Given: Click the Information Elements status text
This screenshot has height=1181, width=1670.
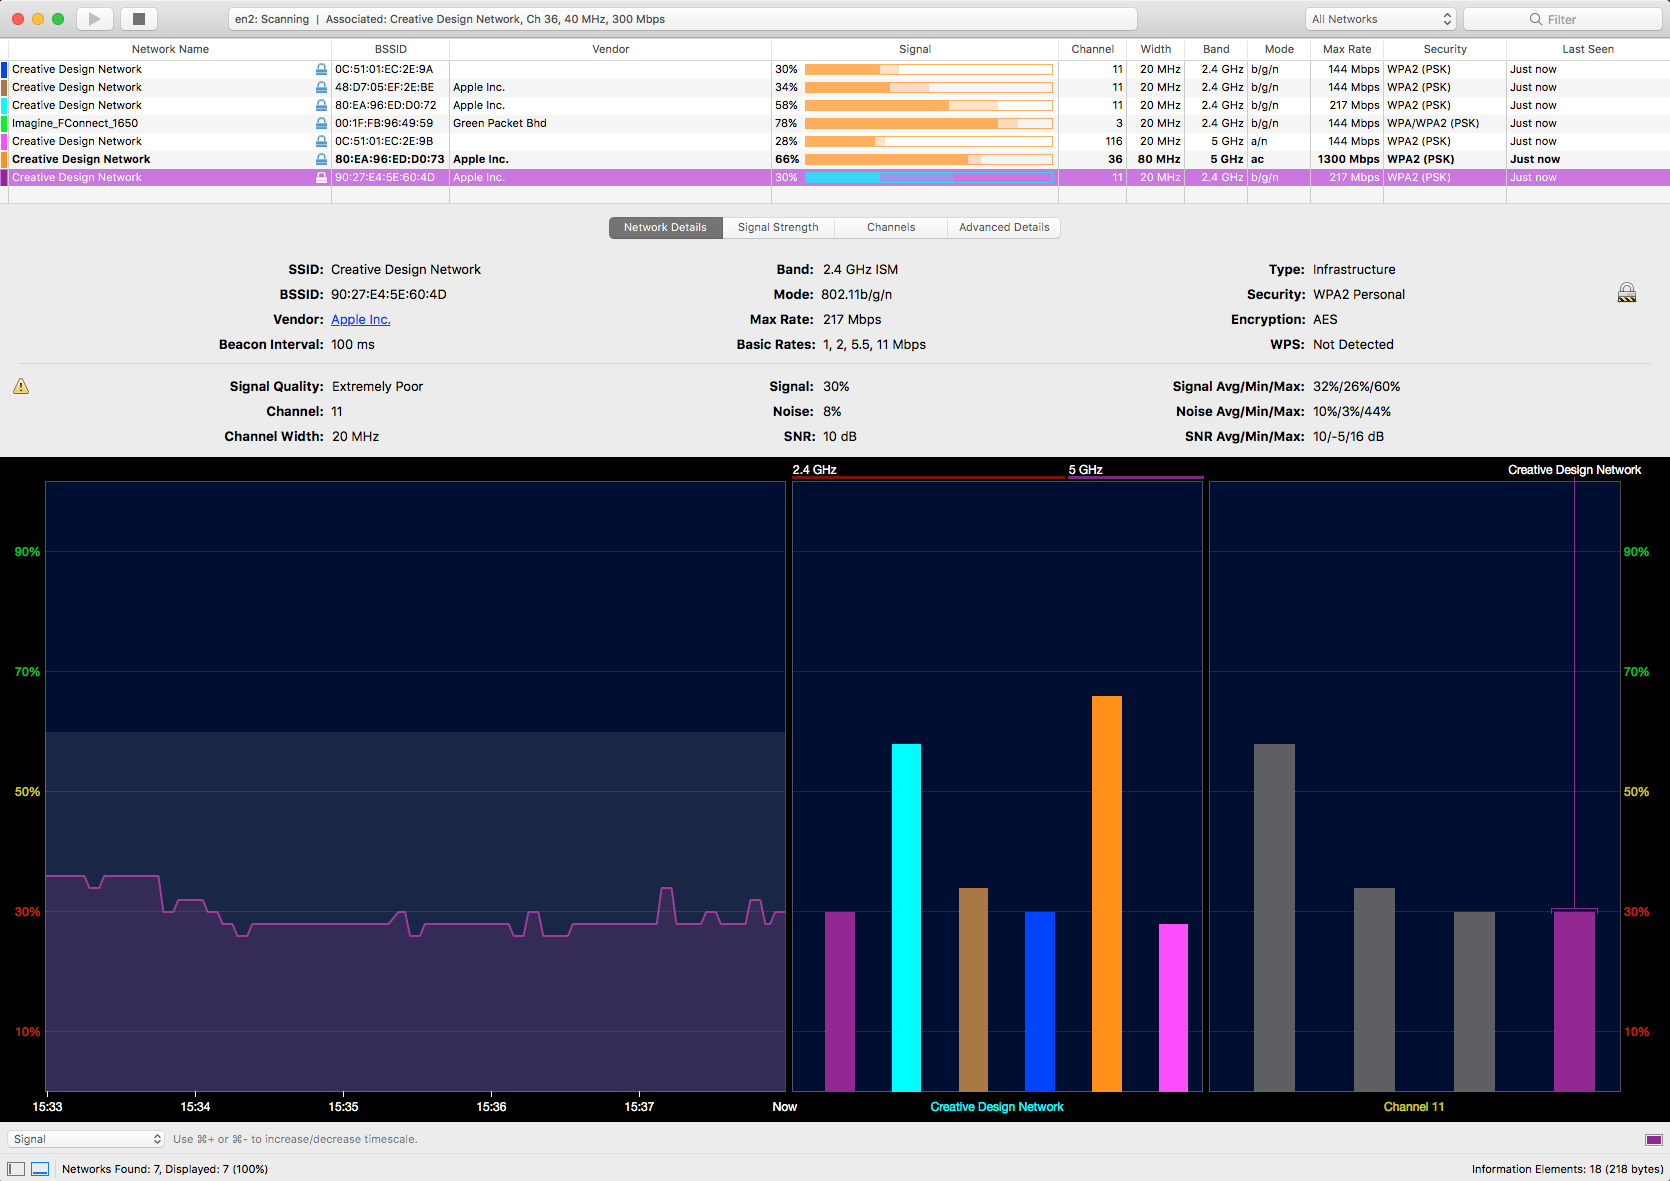Looking at the screenshot, I should pos(1568,1169).
